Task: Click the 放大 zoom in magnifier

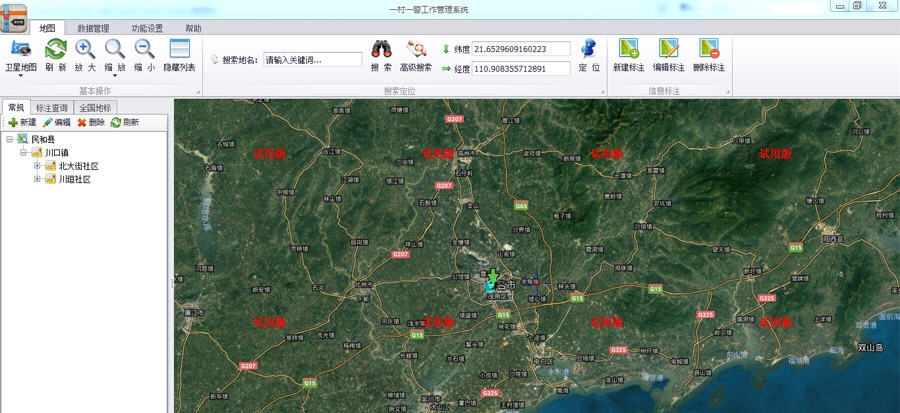Action: point(85,49)
